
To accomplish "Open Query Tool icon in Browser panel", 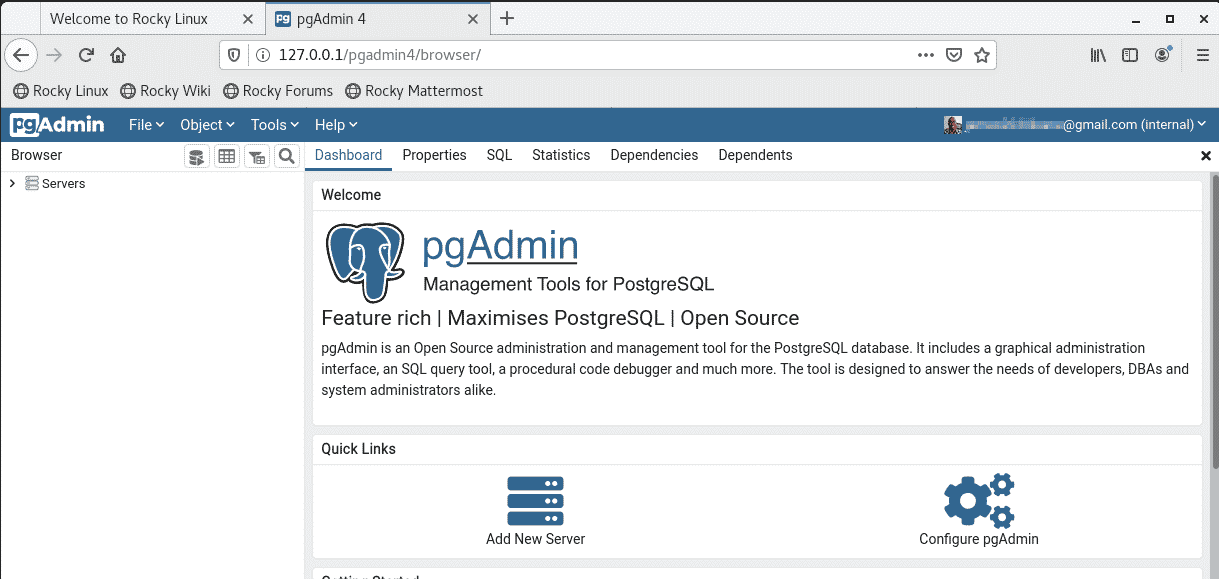I will point(197,156).
